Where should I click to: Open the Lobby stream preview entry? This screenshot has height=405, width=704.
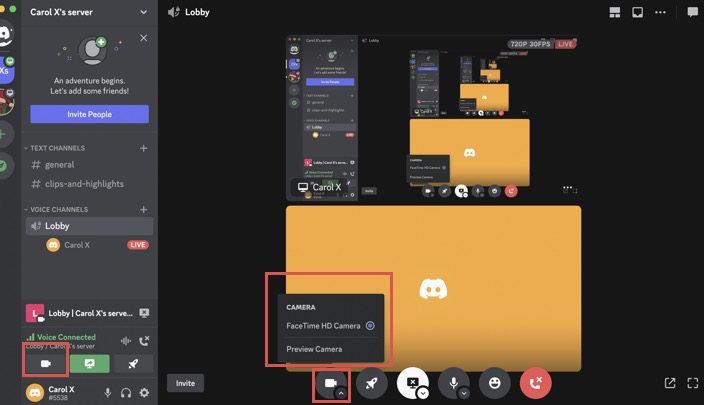(x=81, y=313)
